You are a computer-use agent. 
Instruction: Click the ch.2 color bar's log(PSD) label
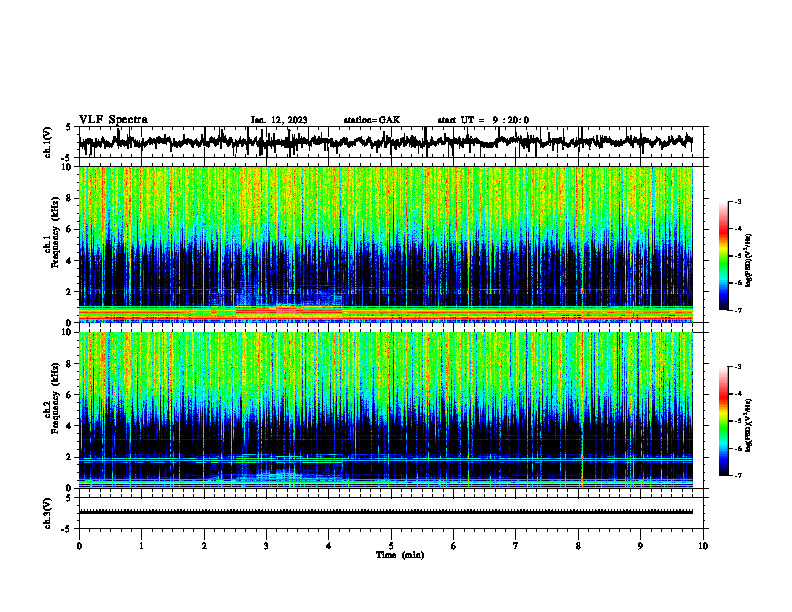[749, 425]
